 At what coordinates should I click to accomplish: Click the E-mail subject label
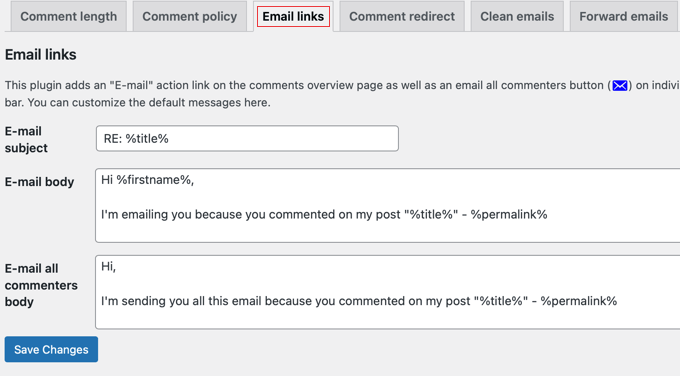(26, 139)
